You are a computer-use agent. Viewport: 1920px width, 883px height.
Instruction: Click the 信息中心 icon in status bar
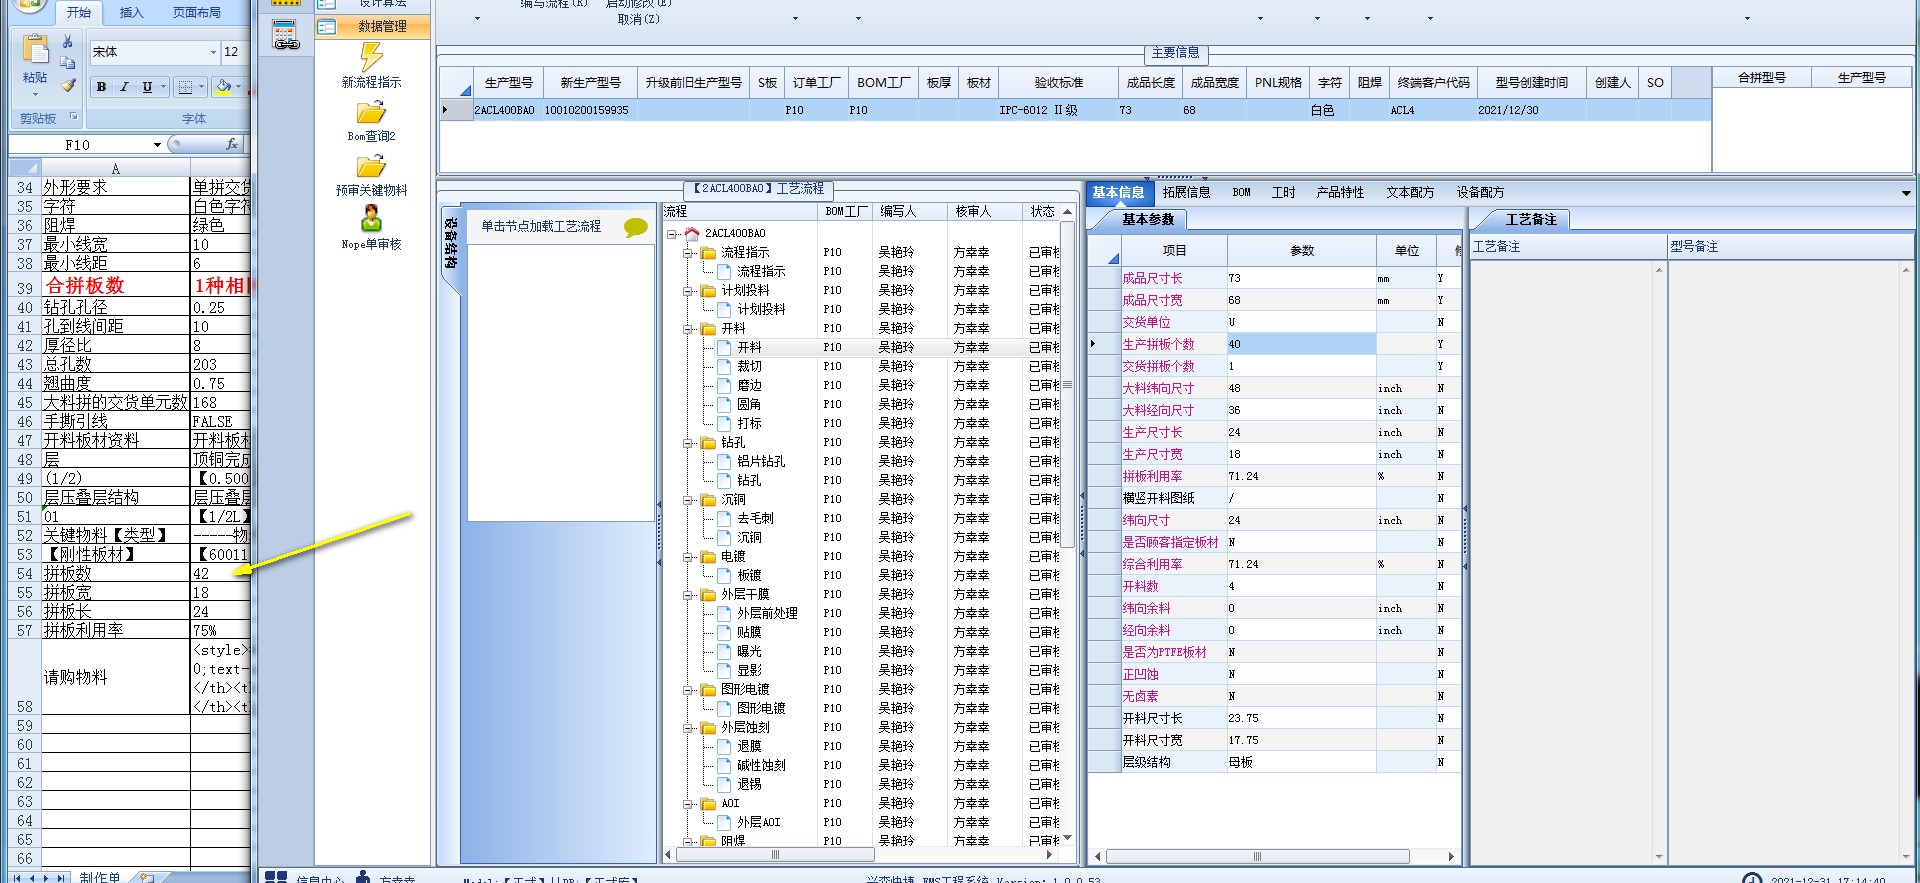276,877
